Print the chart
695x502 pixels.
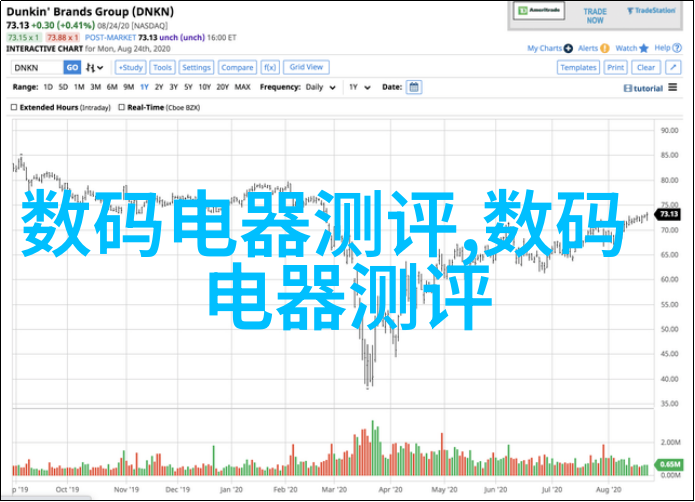615,67
